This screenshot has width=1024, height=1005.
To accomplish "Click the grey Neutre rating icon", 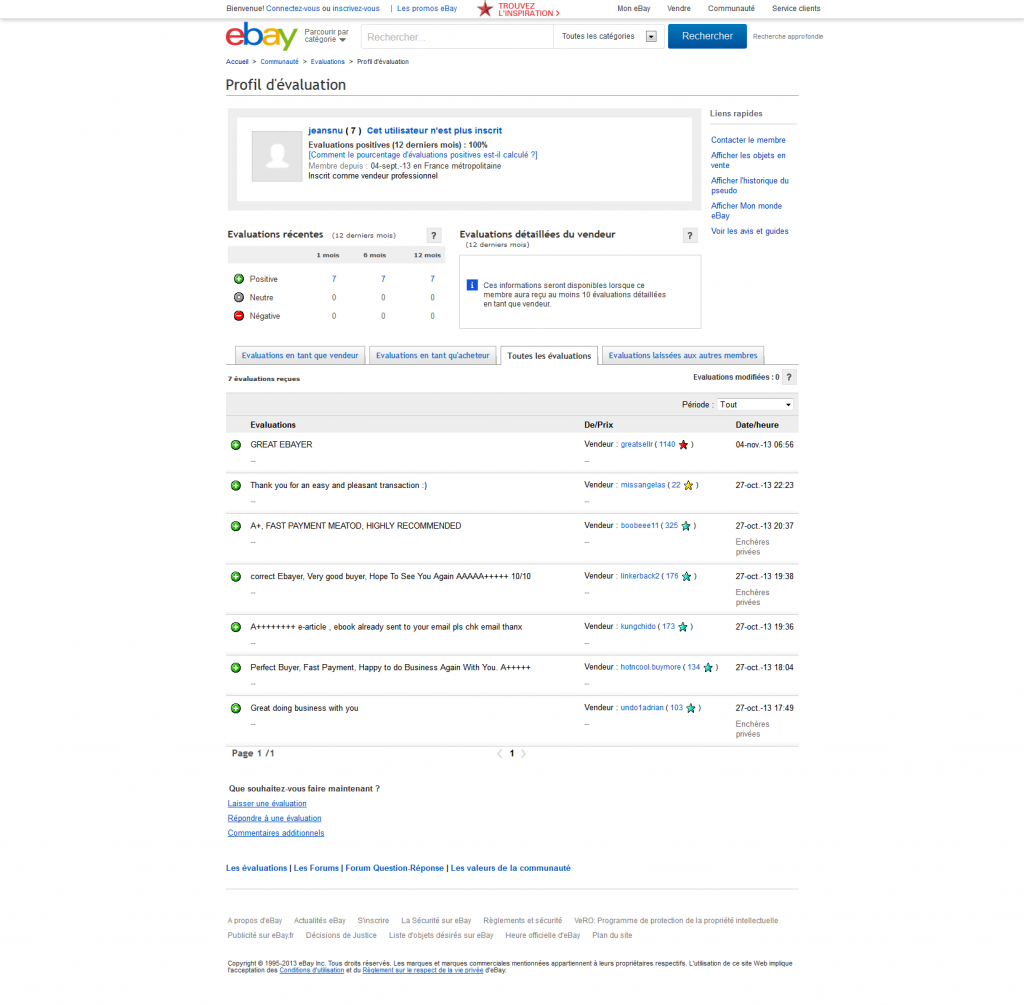I will 239,297.
